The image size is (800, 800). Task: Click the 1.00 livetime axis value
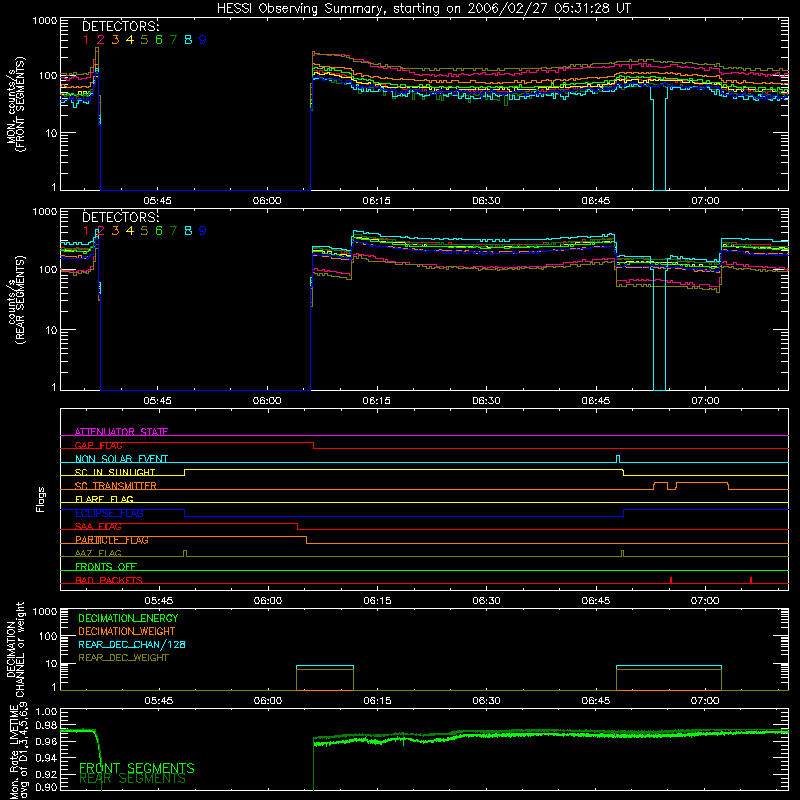46,712
